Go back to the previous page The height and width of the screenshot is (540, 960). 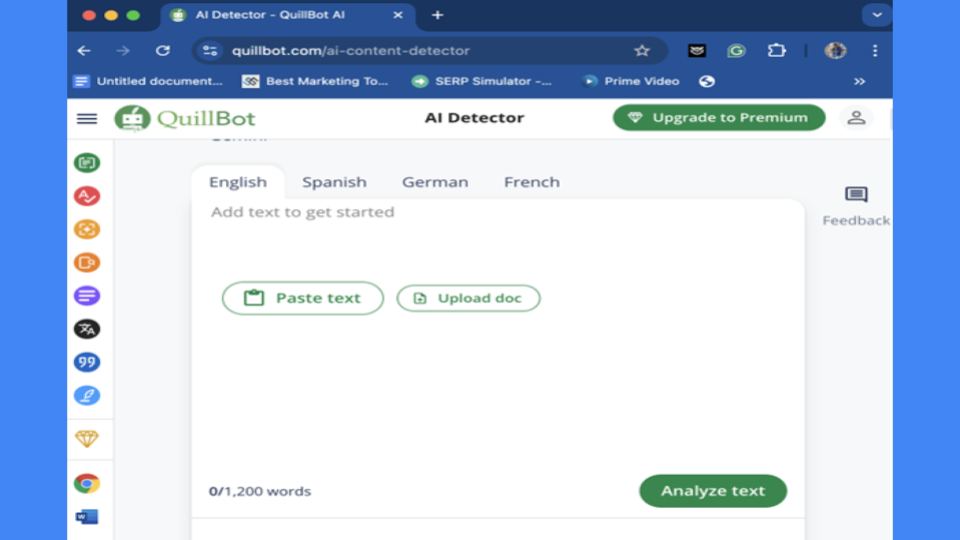pos(84,51)
